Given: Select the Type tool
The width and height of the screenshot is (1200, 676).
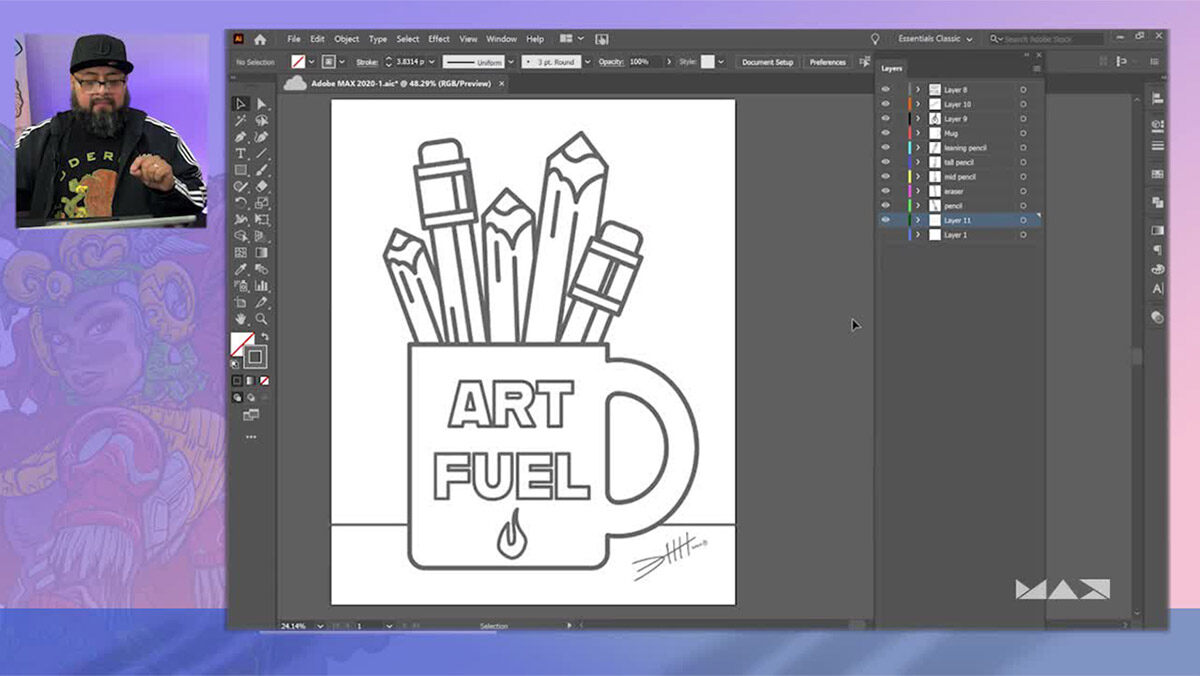Looking at the screenshot, I should pos(241,153).
